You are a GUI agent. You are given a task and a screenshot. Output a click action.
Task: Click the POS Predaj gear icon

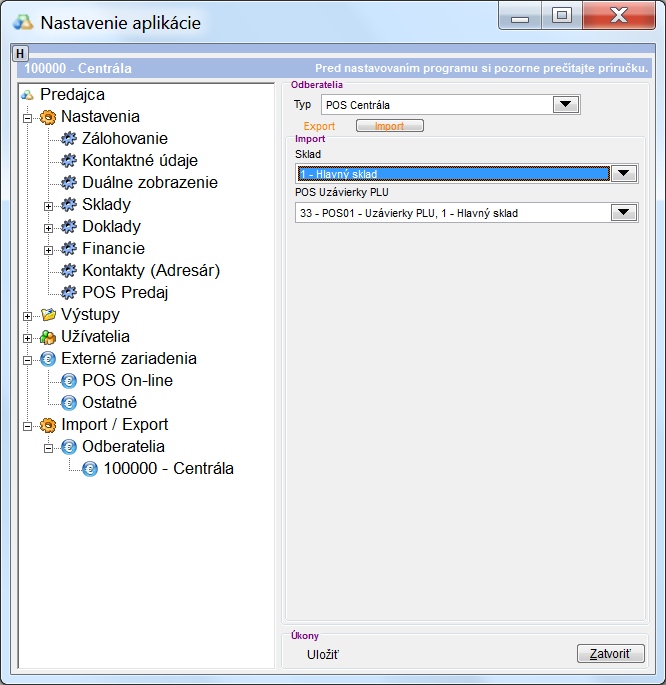(69, 293)
